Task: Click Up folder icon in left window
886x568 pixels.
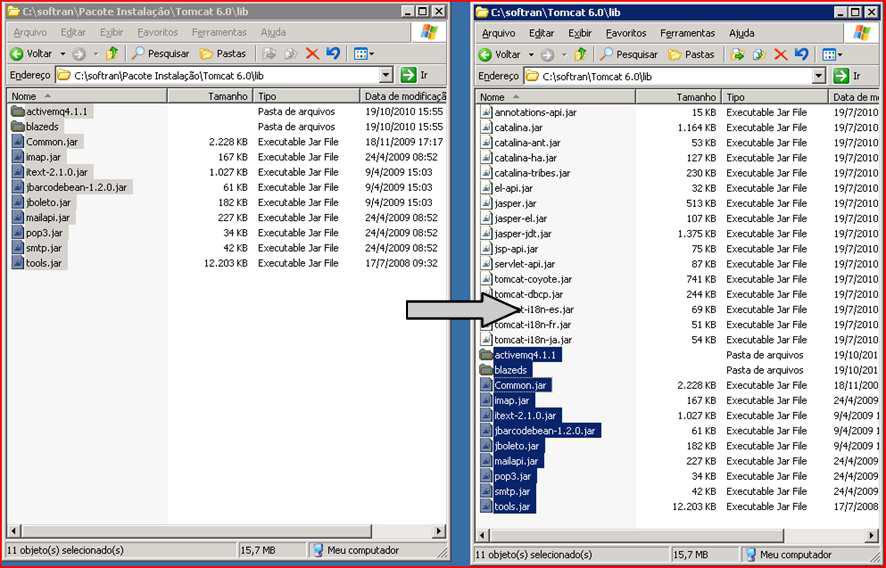Action: (112, 54)
